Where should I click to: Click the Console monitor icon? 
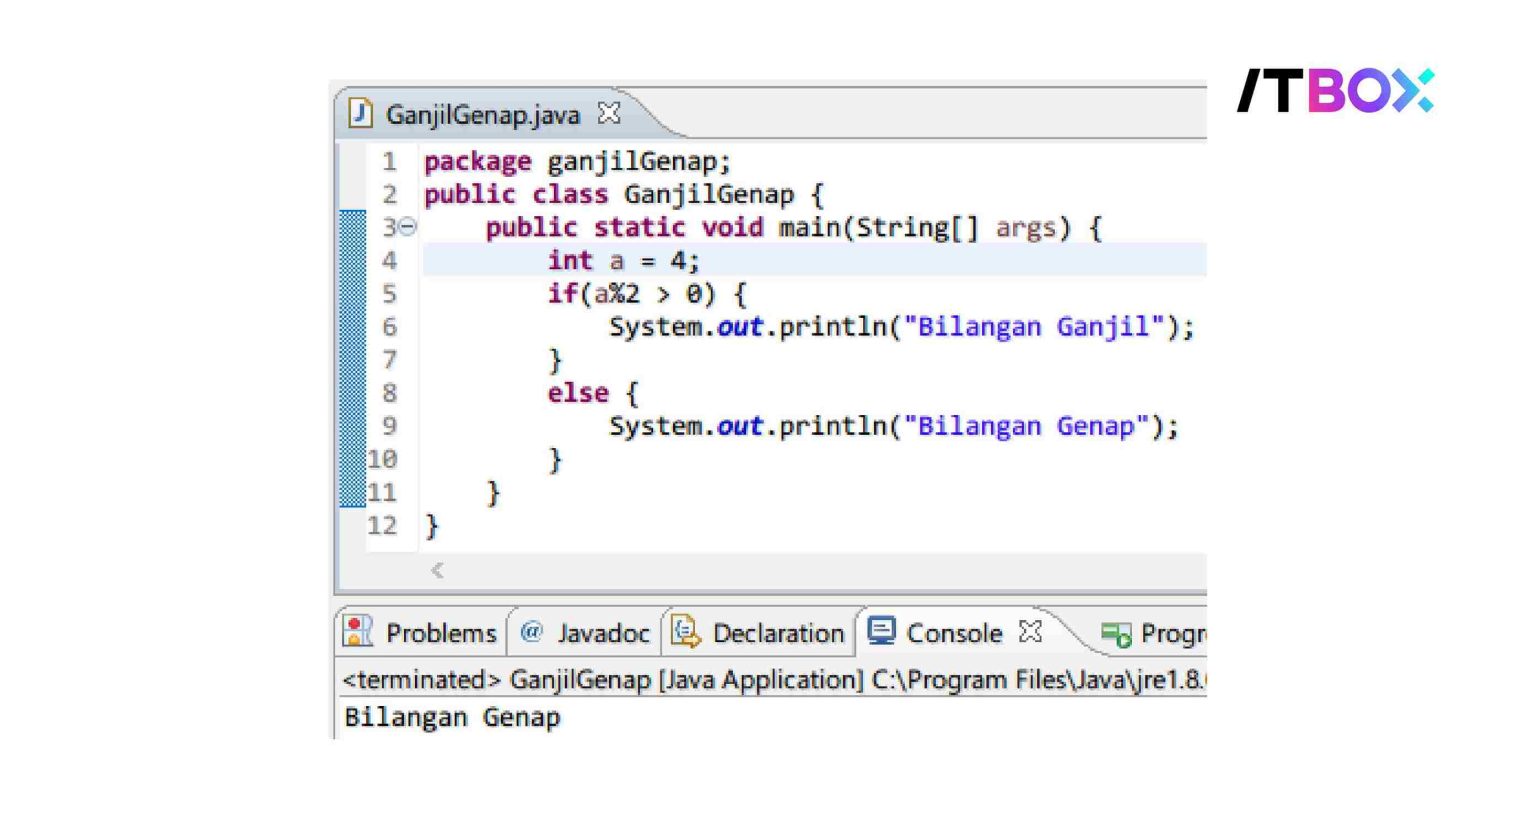[881, 632]
